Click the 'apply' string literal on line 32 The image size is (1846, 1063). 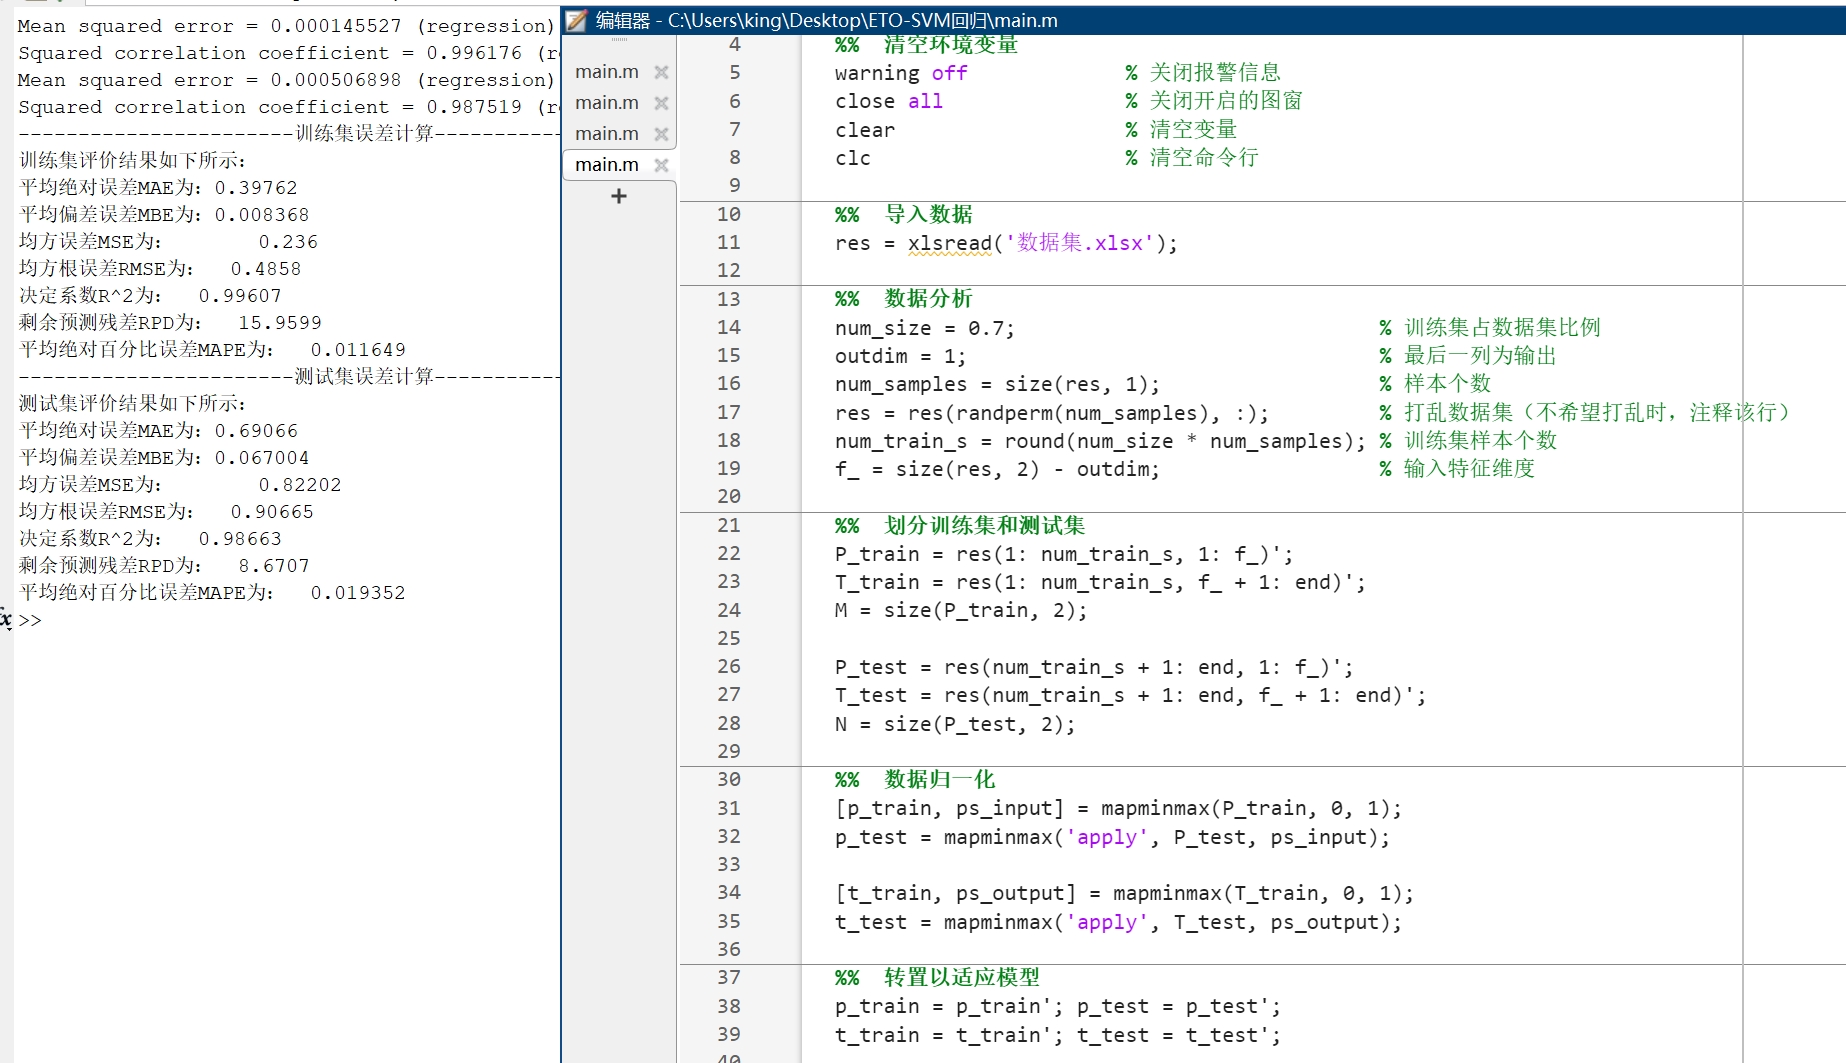[x=1105, y=837]
